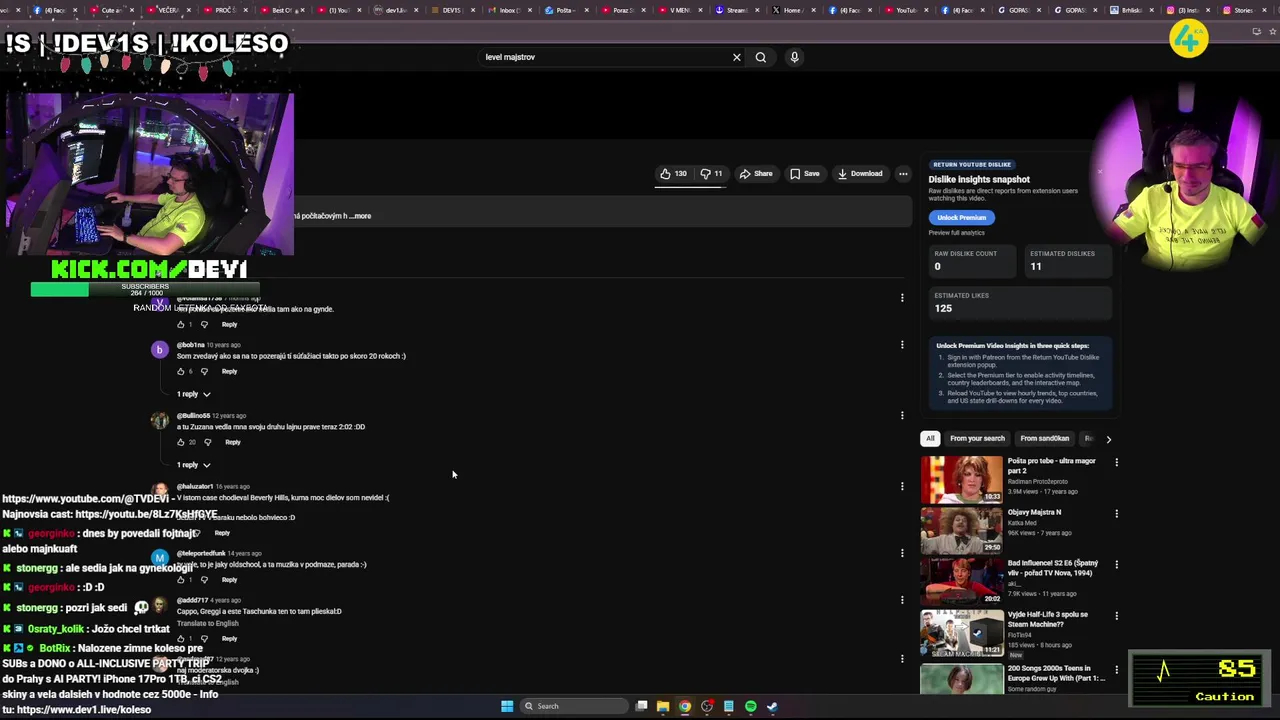The width and height of the screenshot is (1280, 720).
Task: Click the Unlock Premium button
Action: point(961,217)
